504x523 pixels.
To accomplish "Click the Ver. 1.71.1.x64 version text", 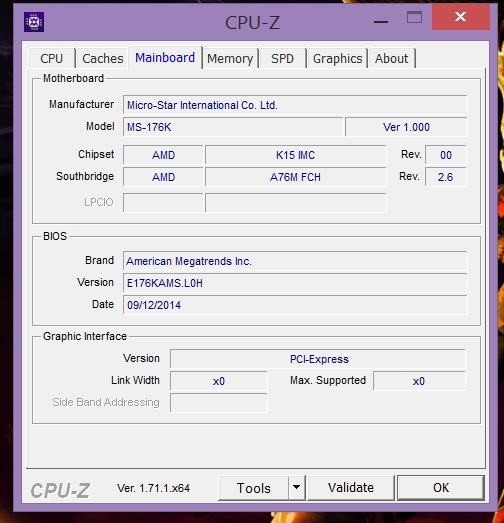I will [153, 488].
